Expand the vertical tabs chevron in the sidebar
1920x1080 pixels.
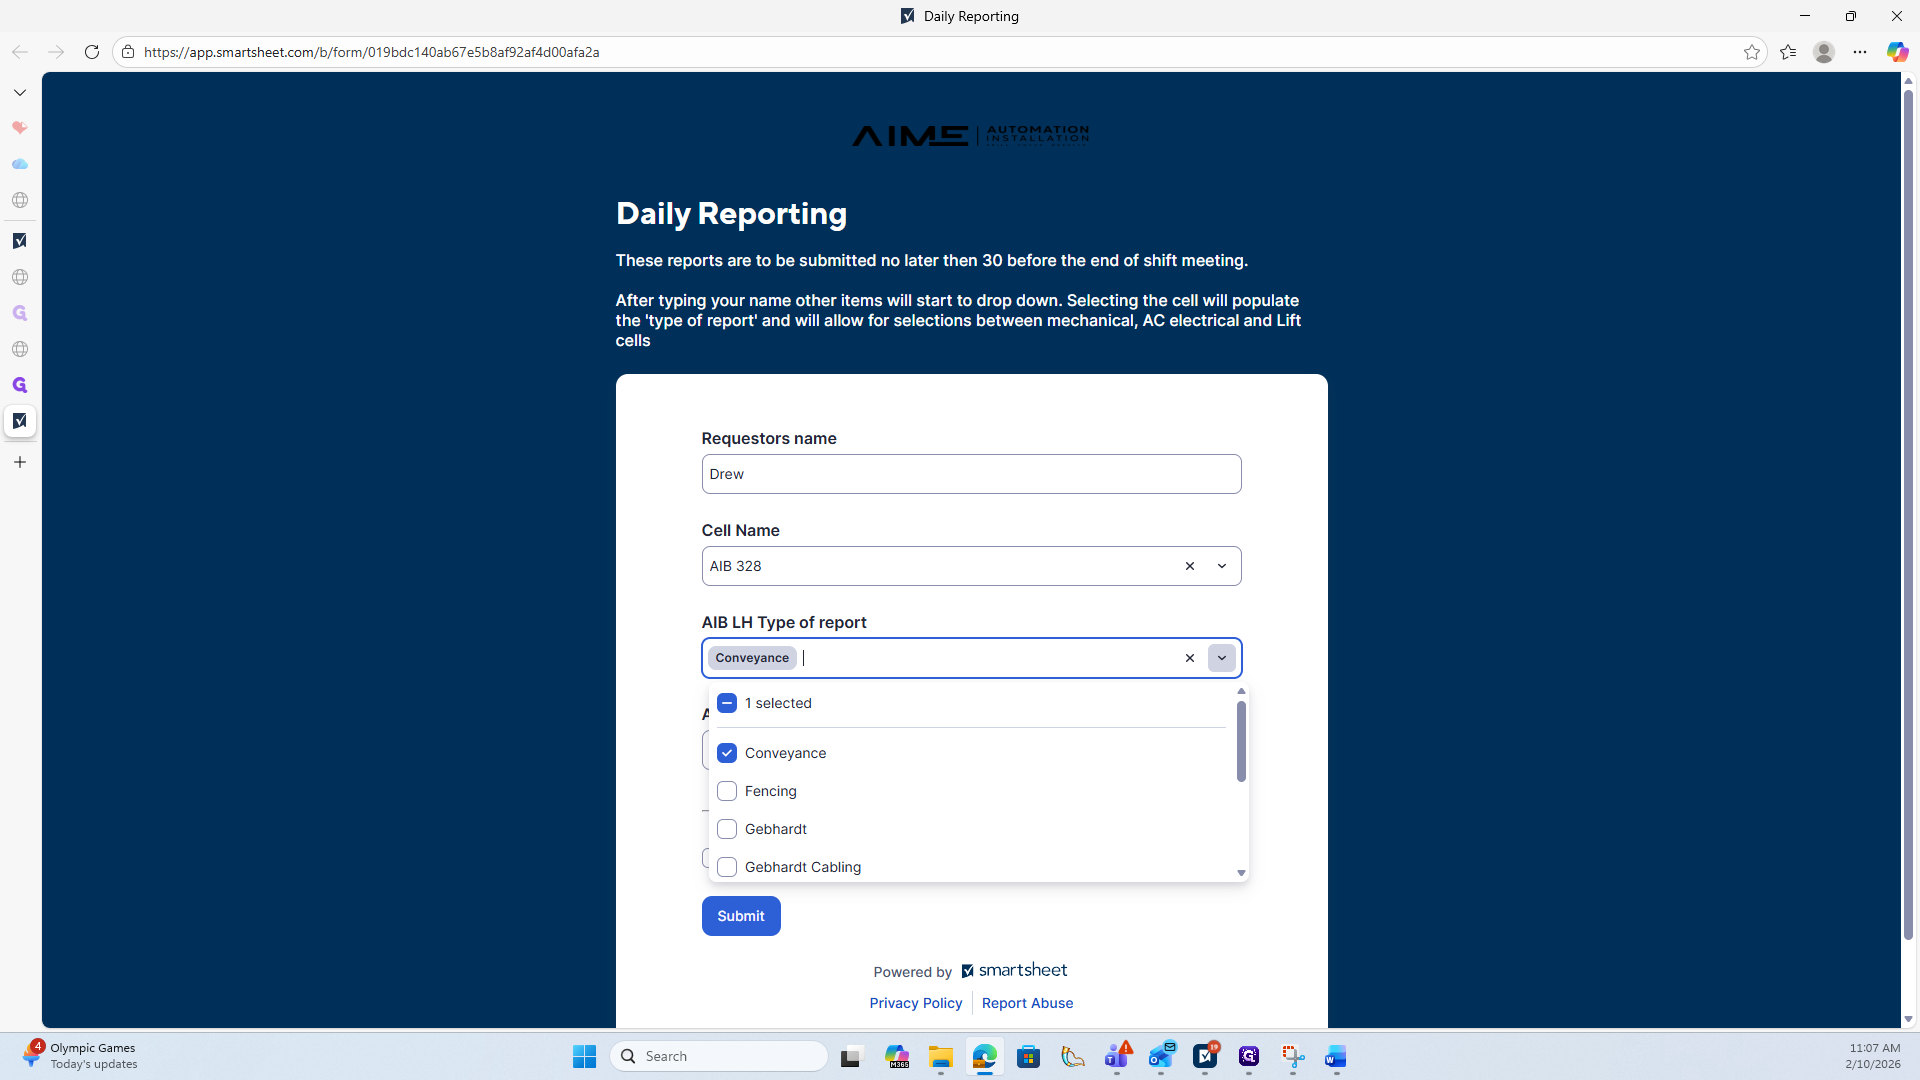click(20, 92)
